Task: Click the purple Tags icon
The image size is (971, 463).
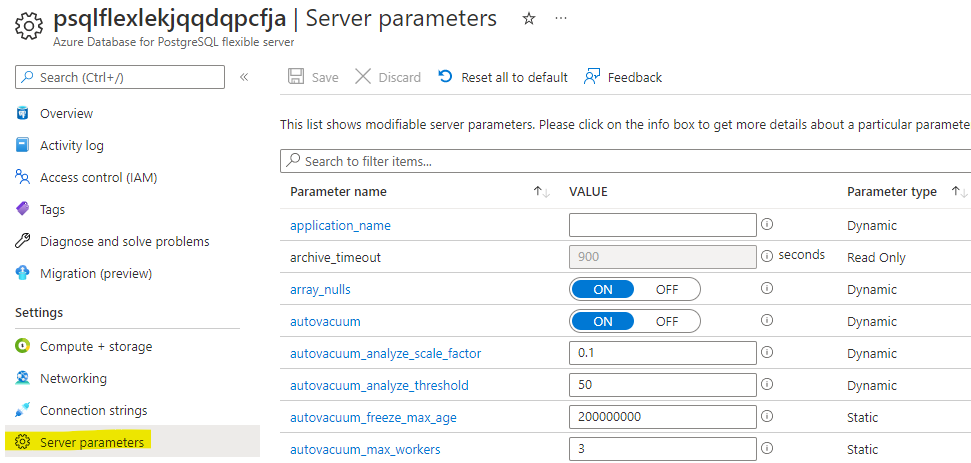Action: [23, 209]
